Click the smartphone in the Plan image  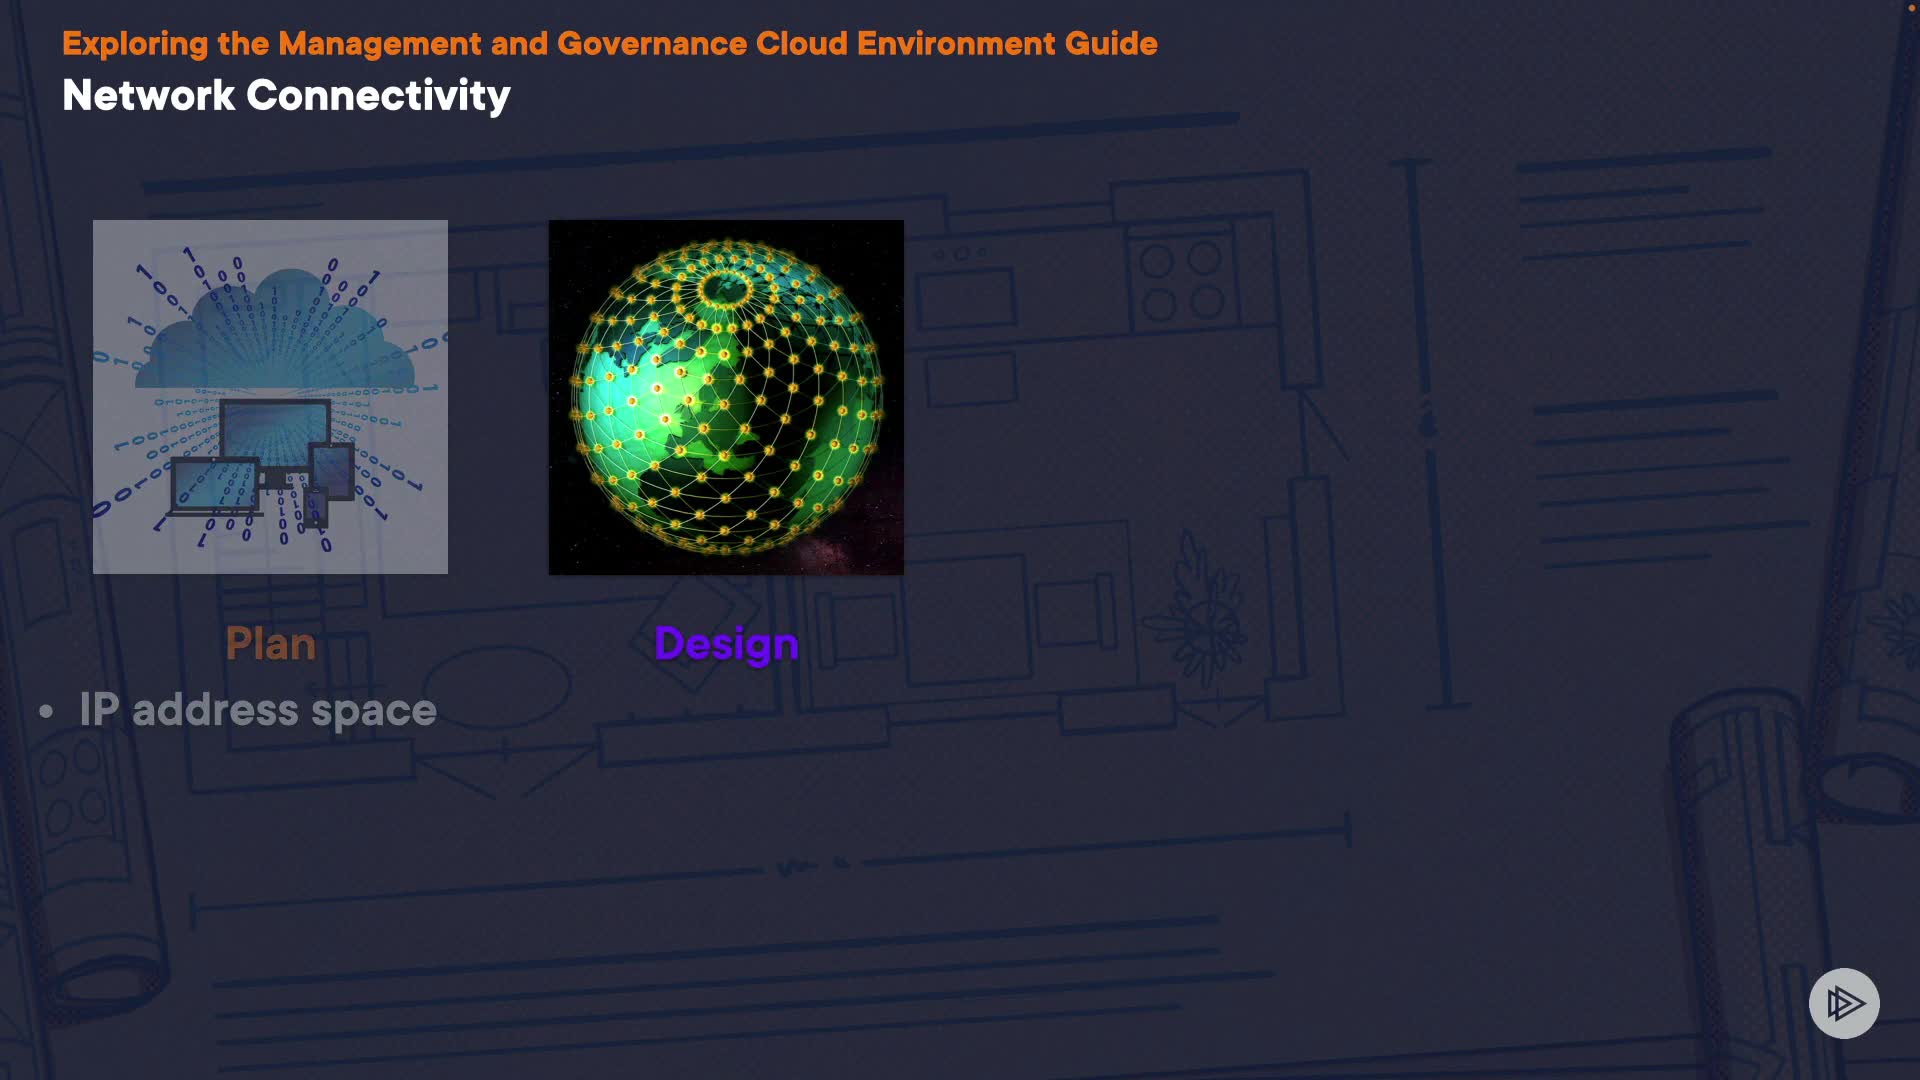[x=316, y=508]
